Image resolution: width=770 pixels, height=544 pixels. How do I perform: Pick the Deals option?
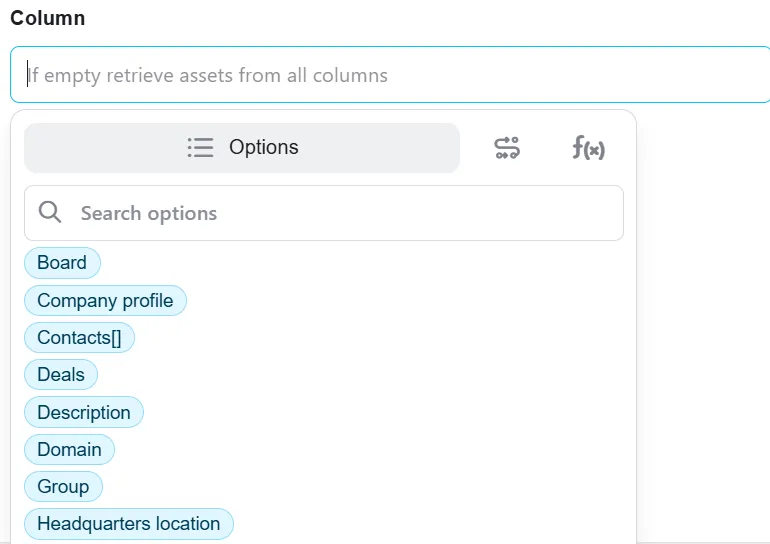tap(61, 375)
